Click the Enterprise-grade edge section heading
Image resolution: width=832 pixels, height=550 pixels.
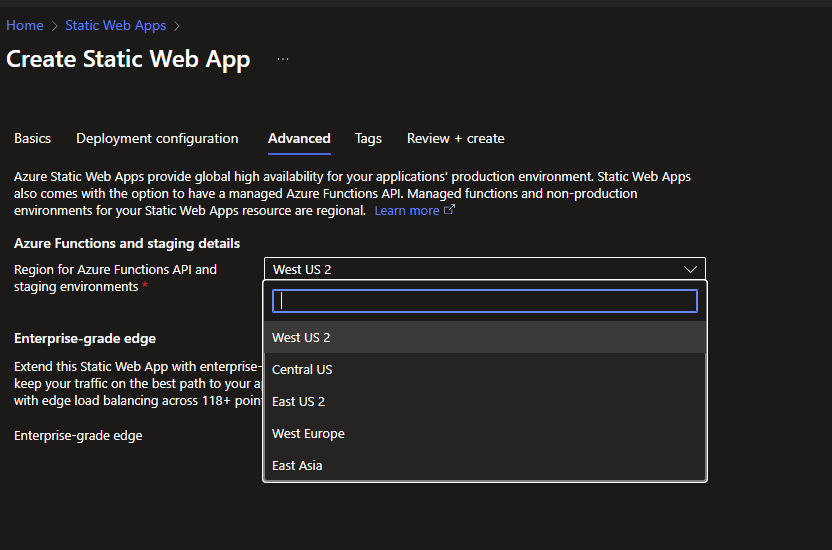point(85,338)
